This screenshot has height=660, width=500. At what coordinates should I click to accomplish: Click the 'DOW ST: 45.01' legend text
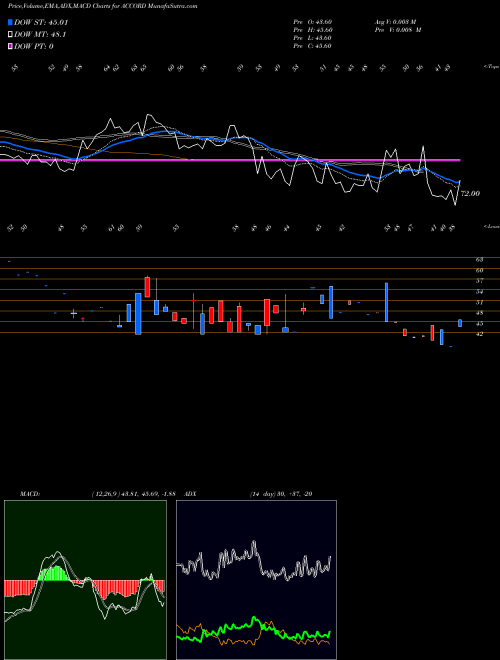tap(41, 22)
